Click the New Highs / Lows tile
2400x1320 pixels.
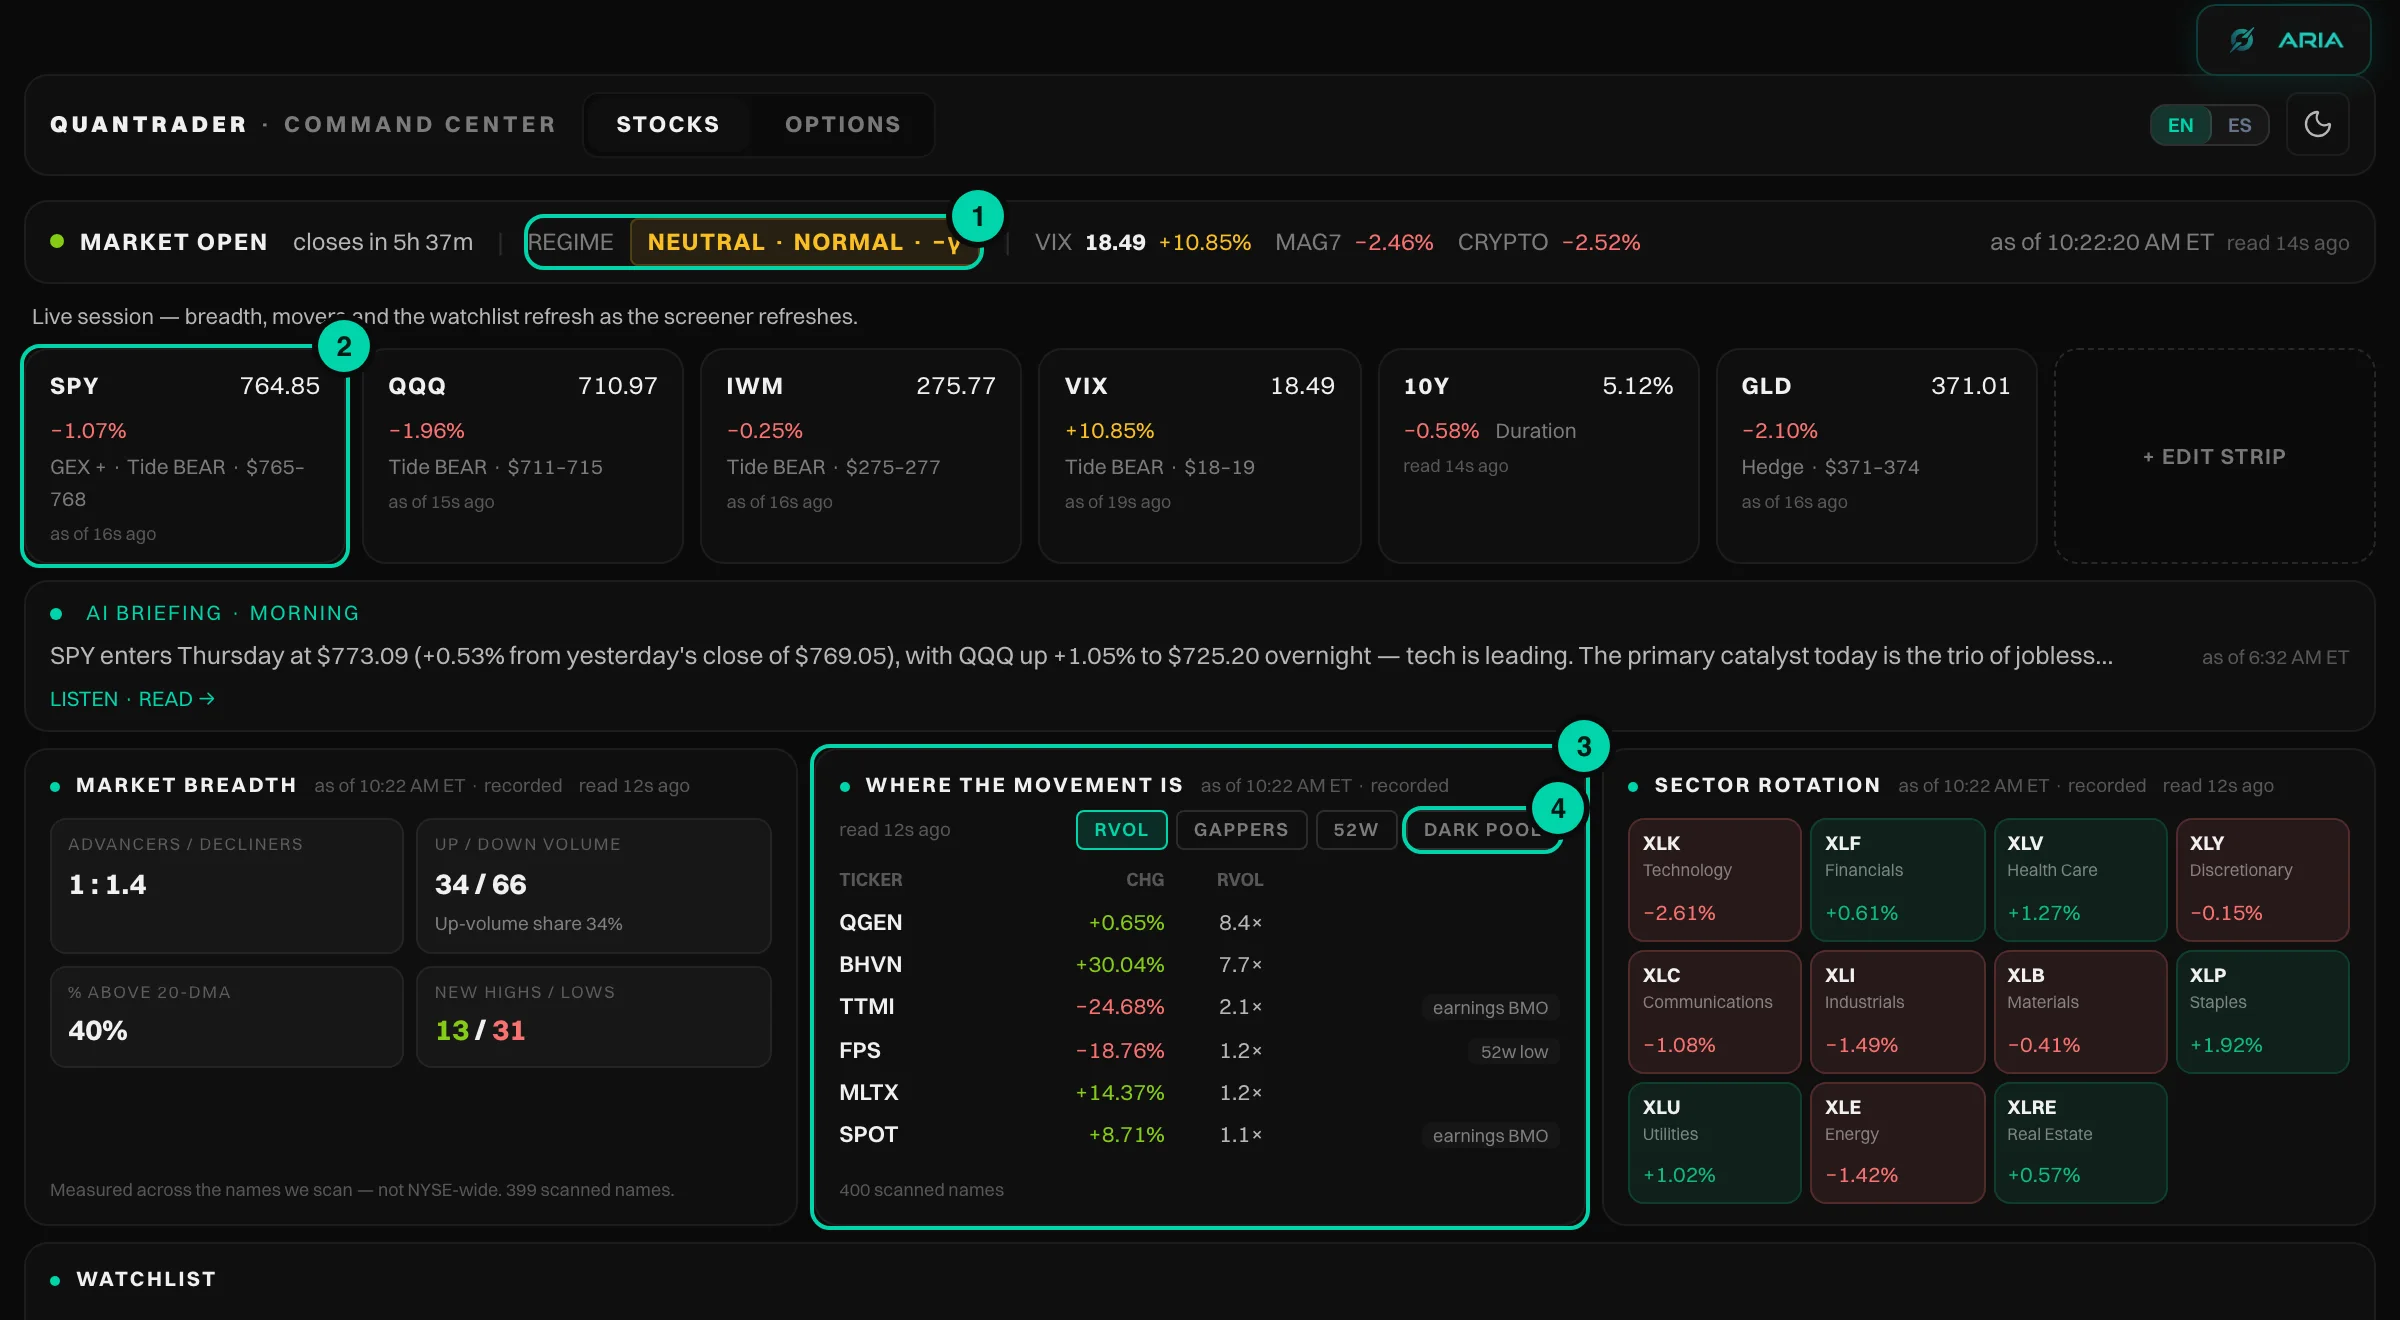point(594,1017)
